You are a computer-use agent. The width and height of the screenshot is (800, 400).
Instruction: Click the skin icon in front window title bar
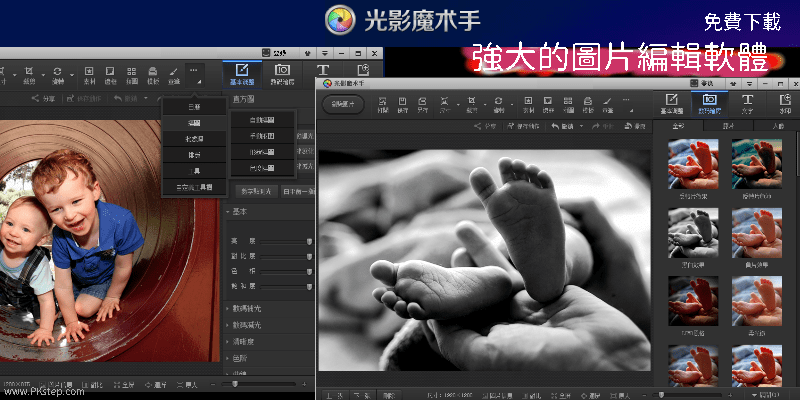(734, 83)
